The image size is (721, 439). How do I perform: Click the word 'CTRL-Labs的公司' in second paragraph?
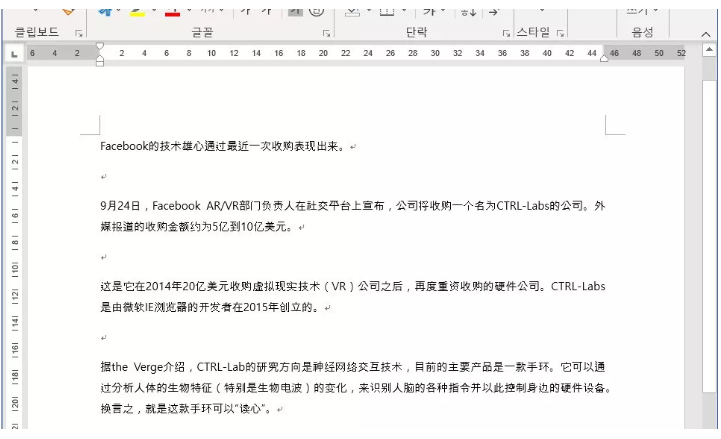[x=540, y=206]
